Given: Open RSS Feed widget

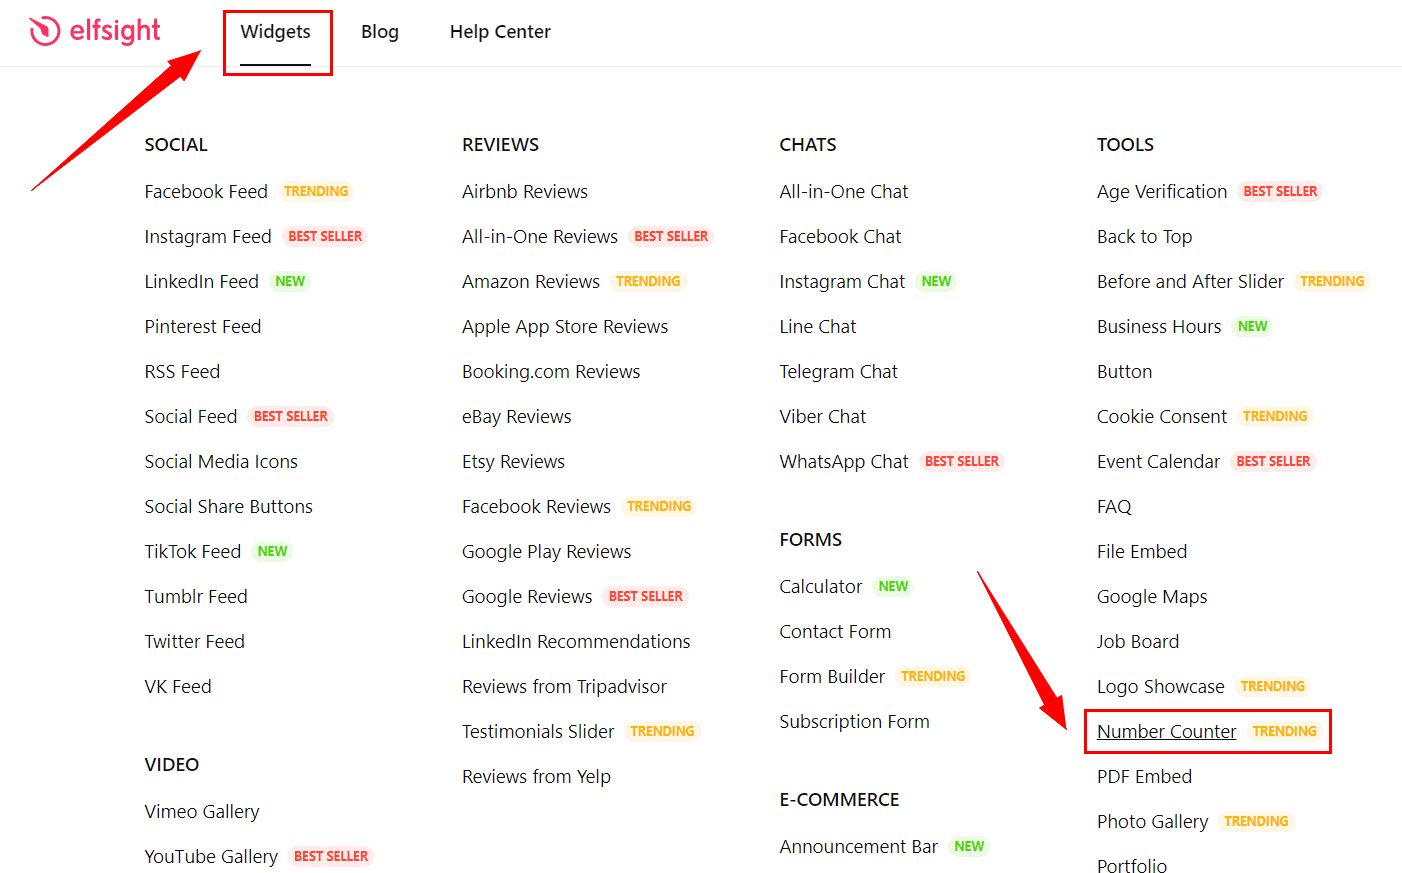Looking at the screenshot, I should click(x=182, y=371).
